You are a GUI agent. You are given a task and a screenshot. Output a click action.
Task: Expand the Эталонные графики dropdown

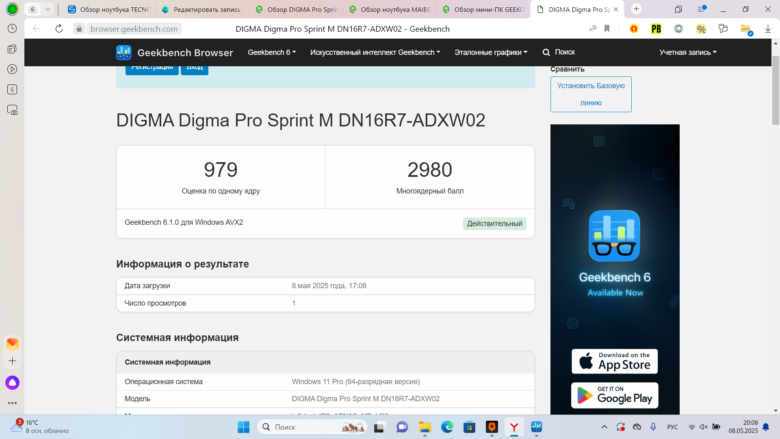[490, 52]
